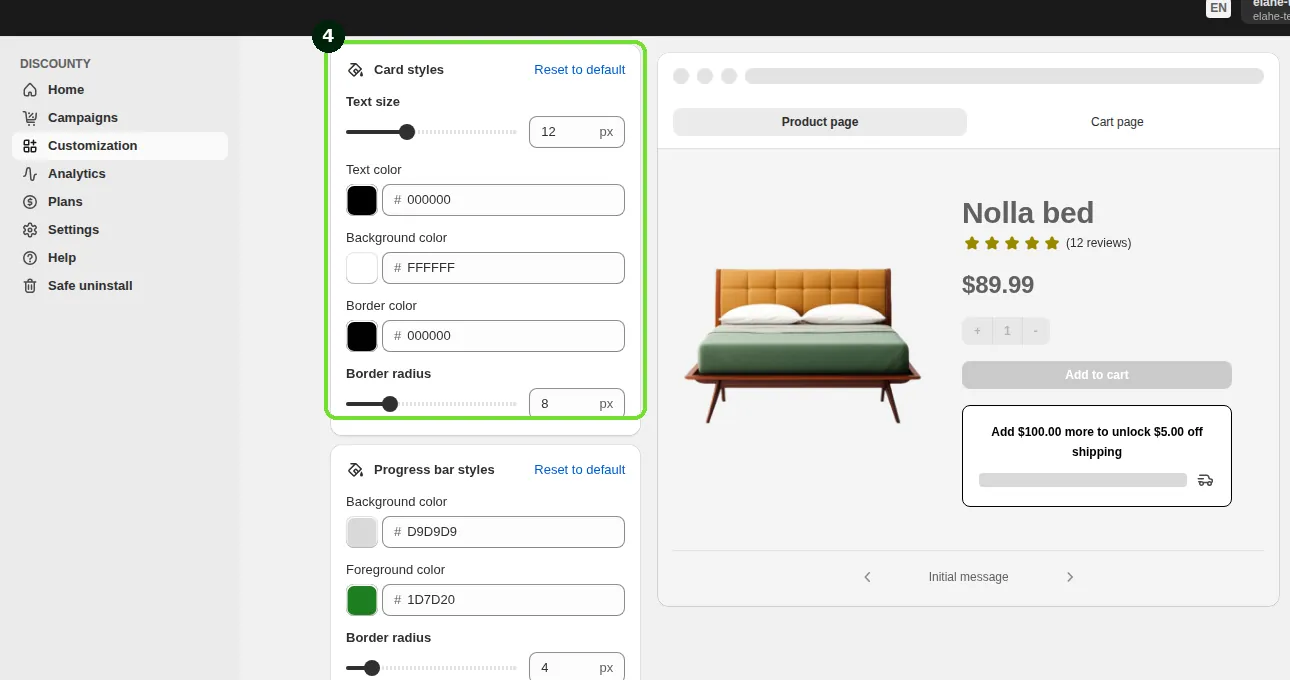The image size is (1290, 680).
Task: Open the Help menu item
Action: [x=120, y=258]
